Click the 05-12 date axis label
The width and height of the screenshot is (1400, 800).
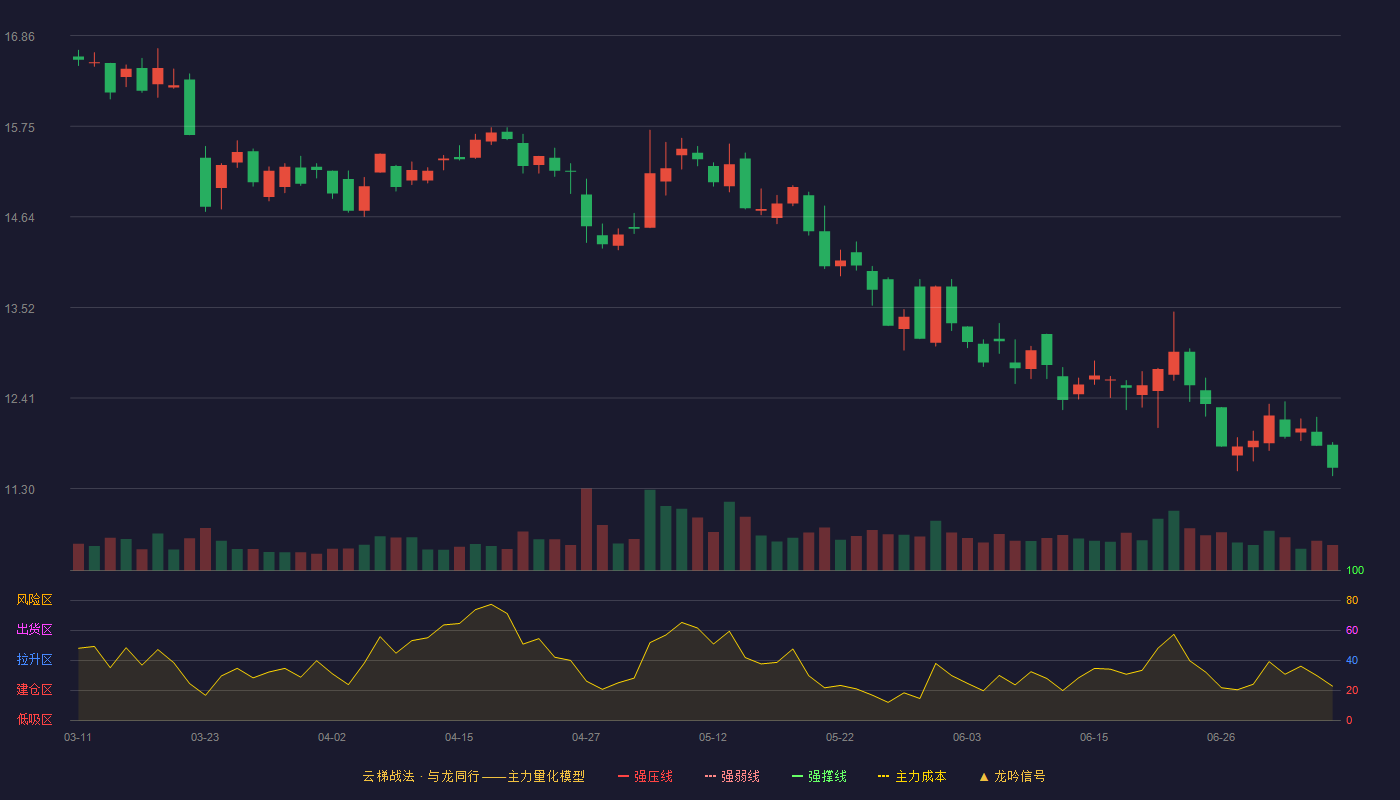713,737
